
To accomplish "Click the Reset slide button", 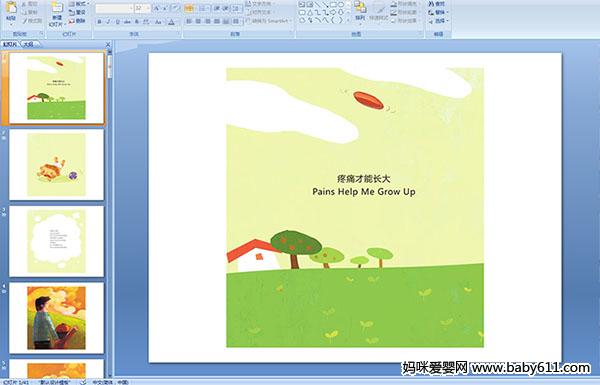I will coord(77,13).
